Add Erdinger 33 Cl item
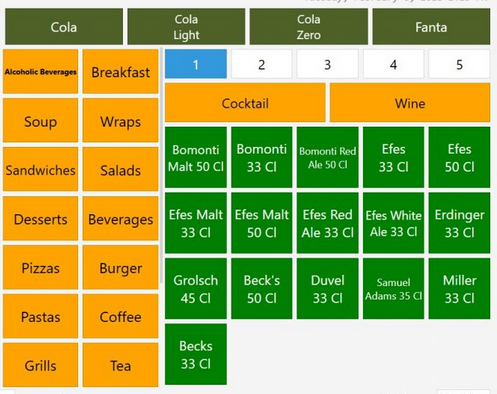The image size is (497, 394). [459, 223]
